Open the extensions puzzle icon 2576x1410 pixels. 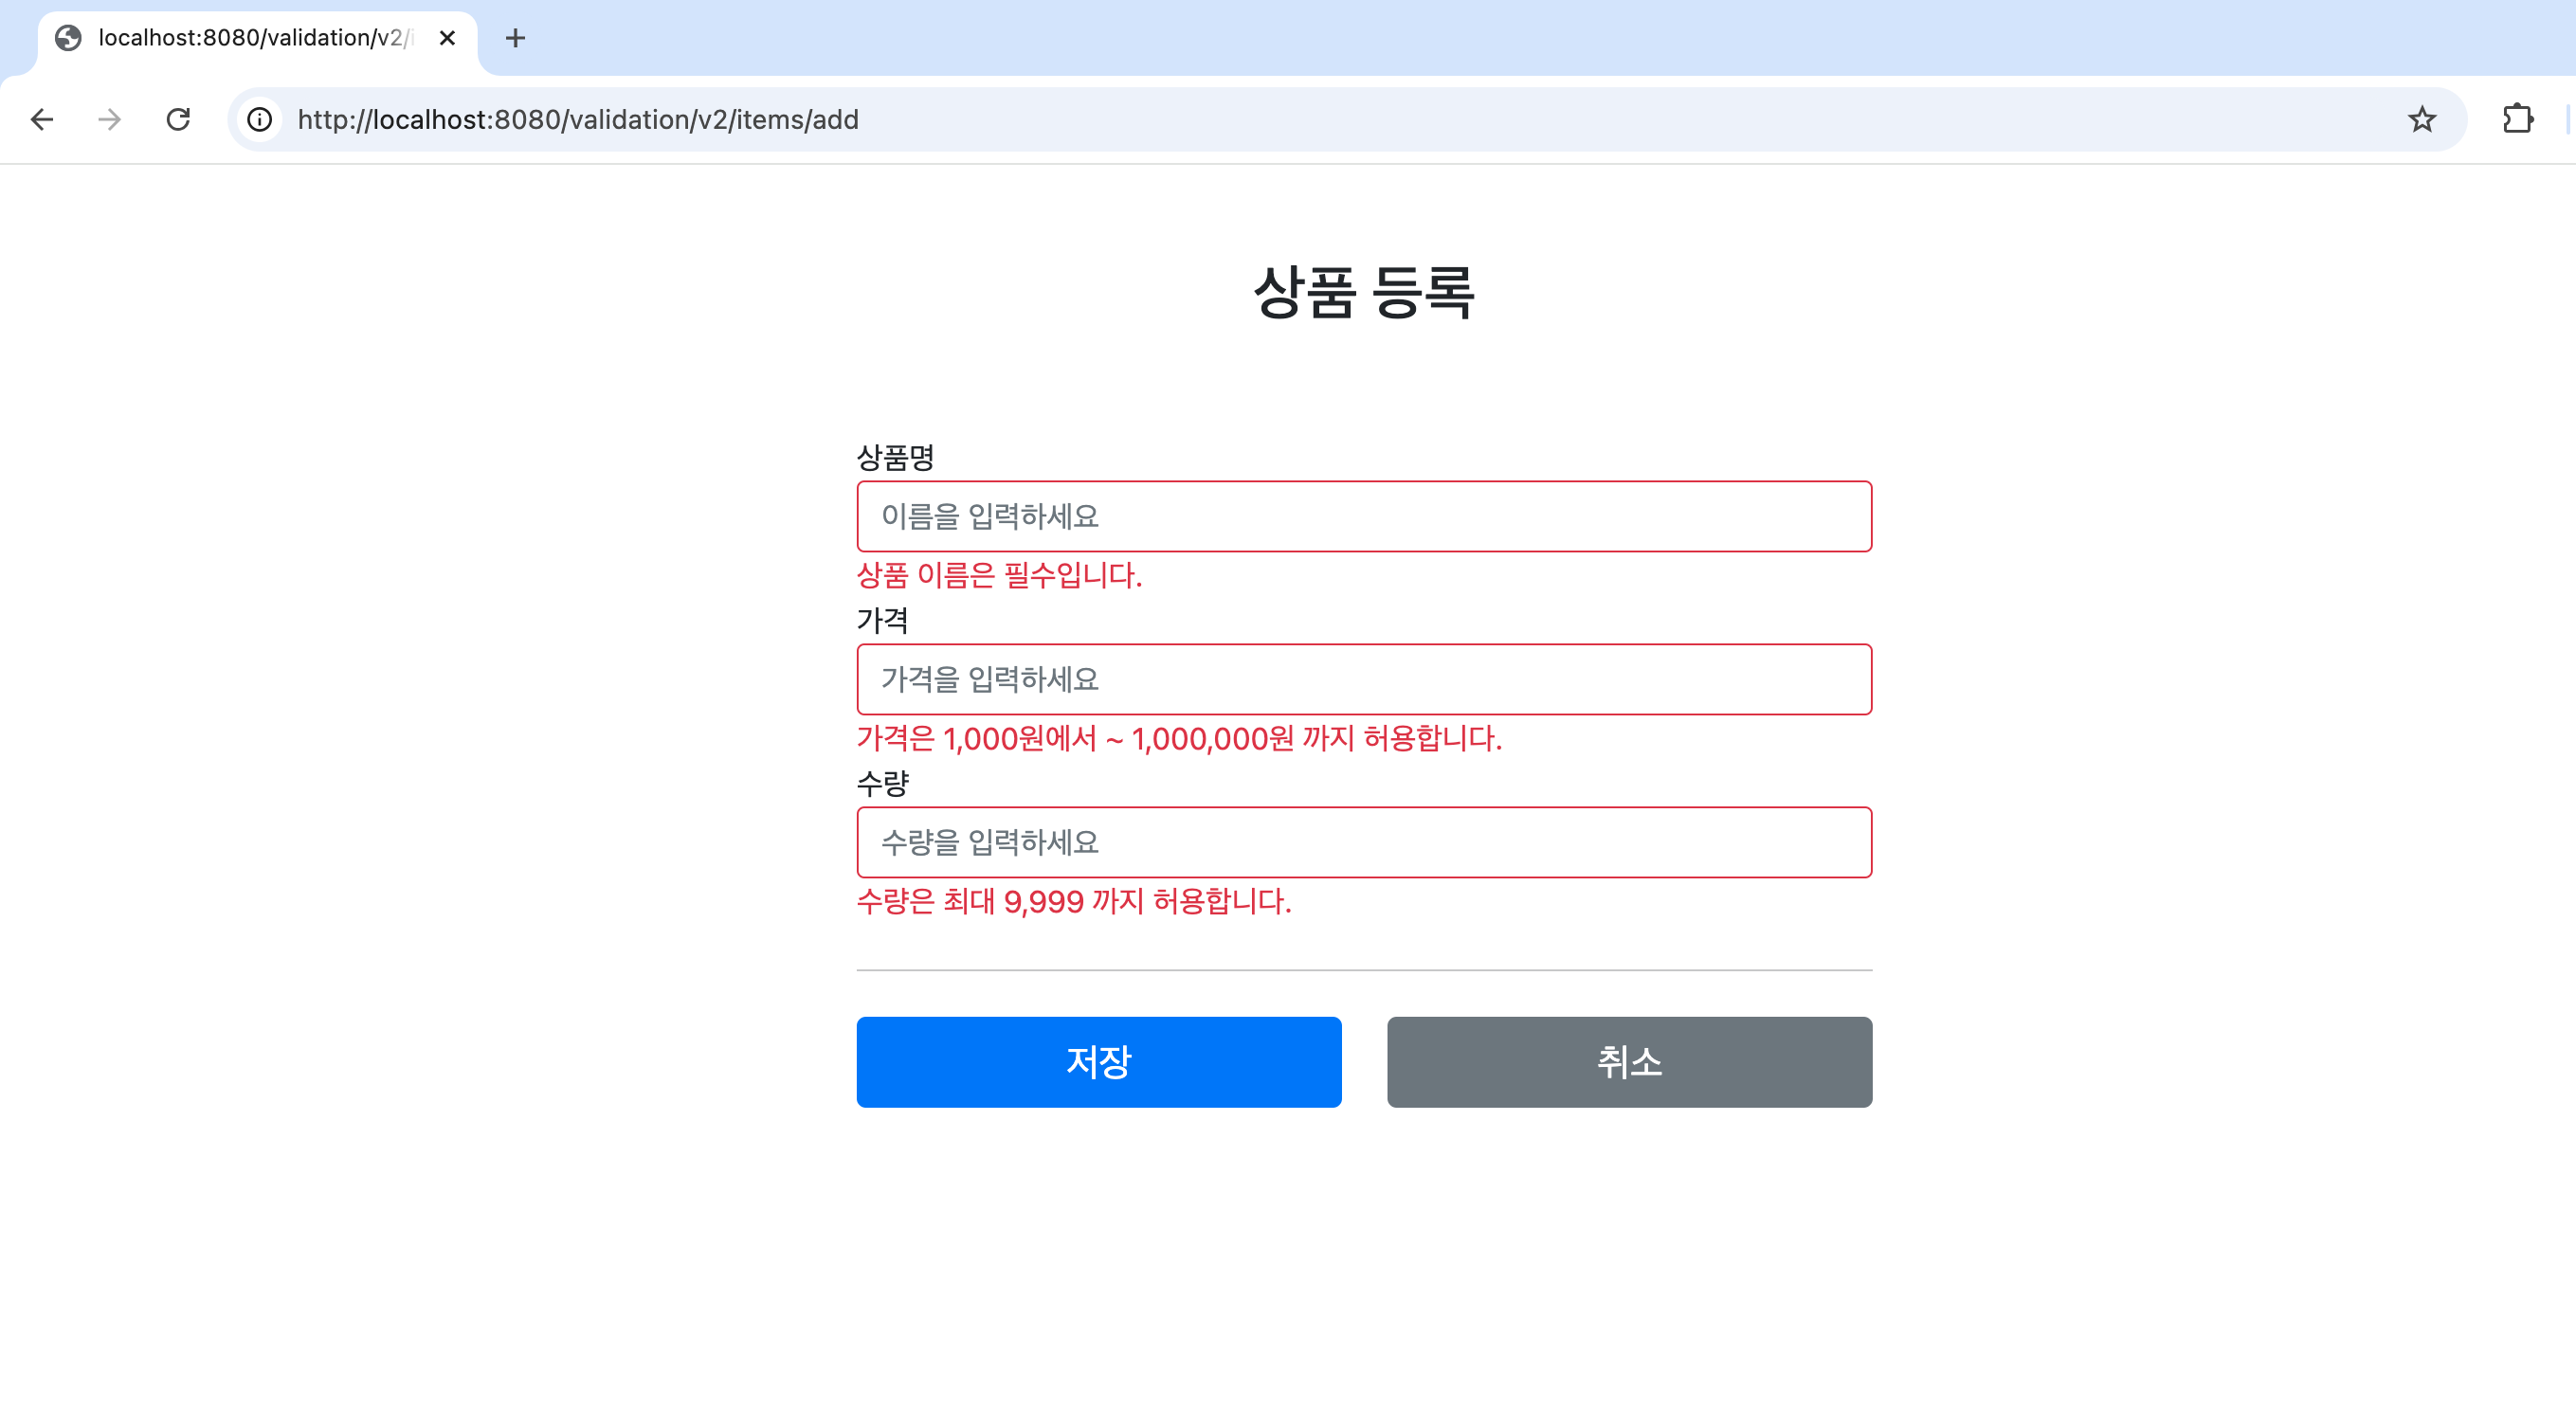2517,120
